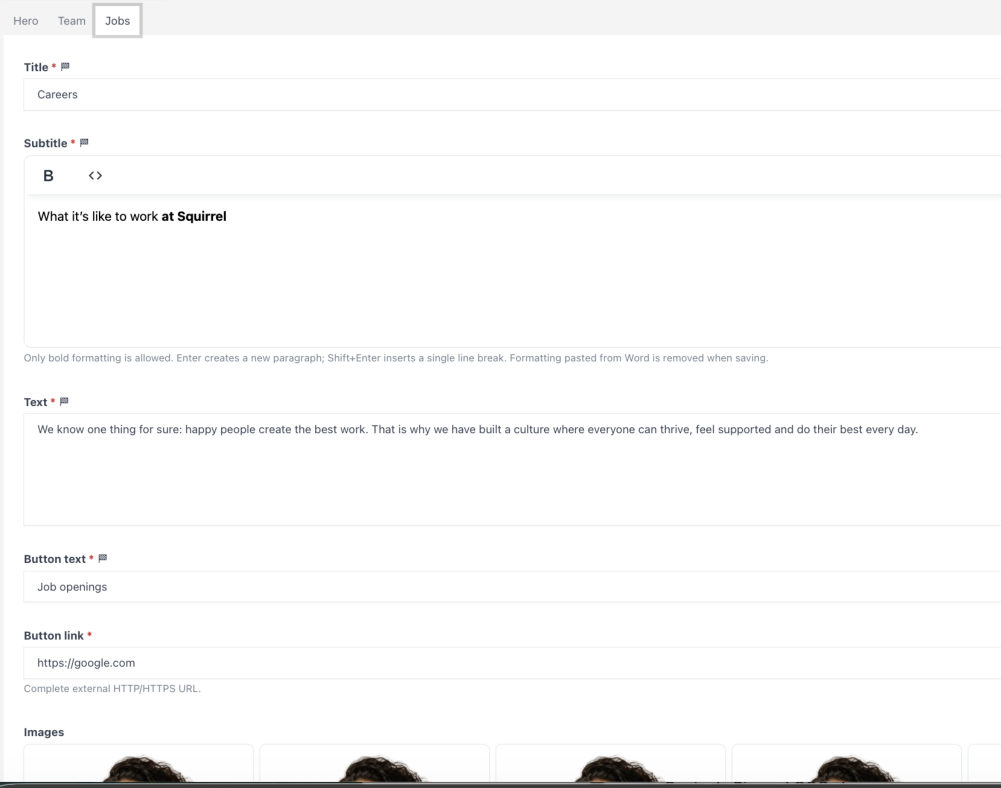Viewport: 1001px width, 788px height.
Task: Select the Jobs tab
Action: [x=117, y=21]
